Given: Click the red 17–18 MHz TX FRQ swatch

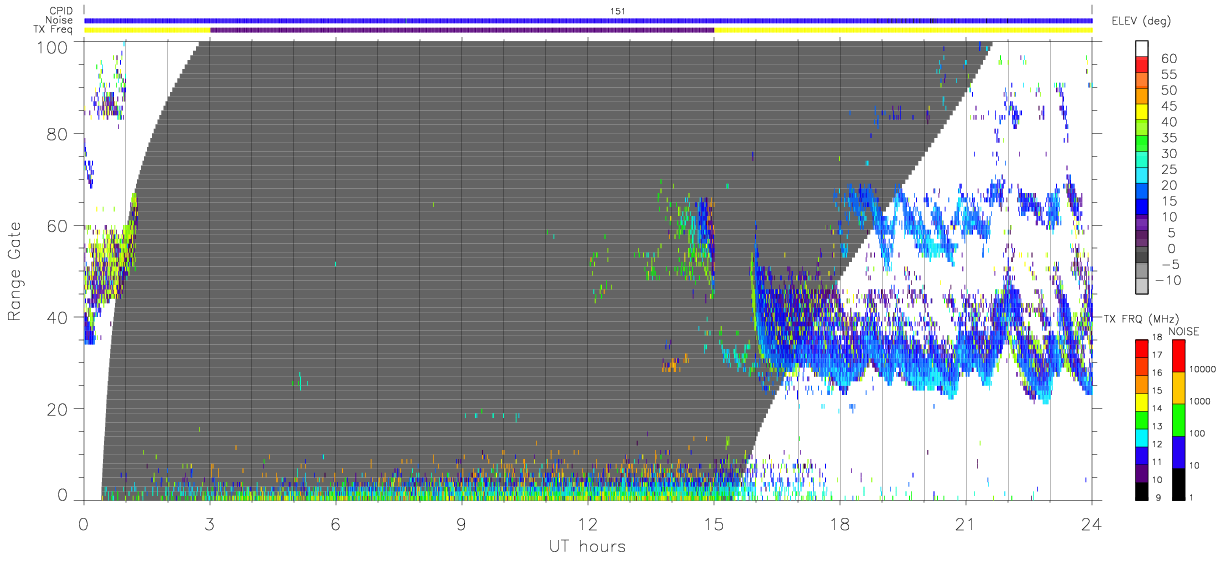Looking at the screenshot, I should tap(1142, 349).
